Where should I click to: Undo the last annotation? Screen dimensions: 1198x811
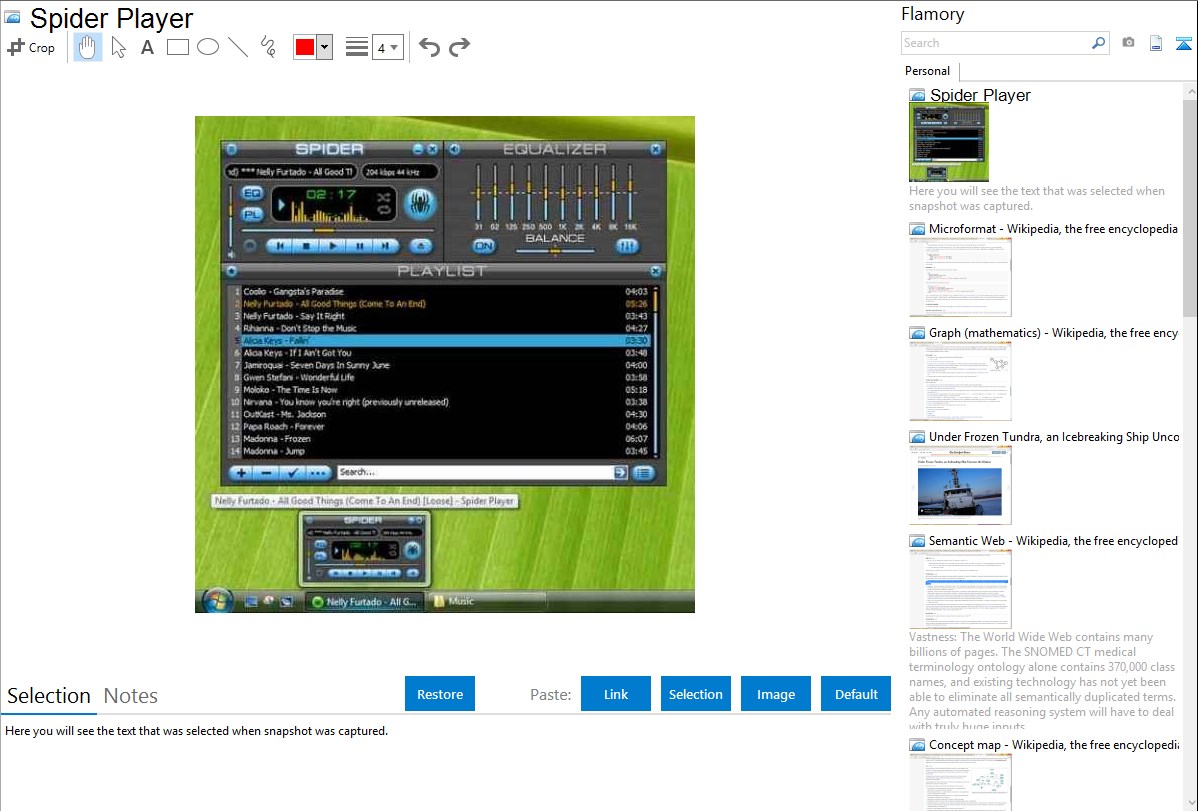pos(429,47)
